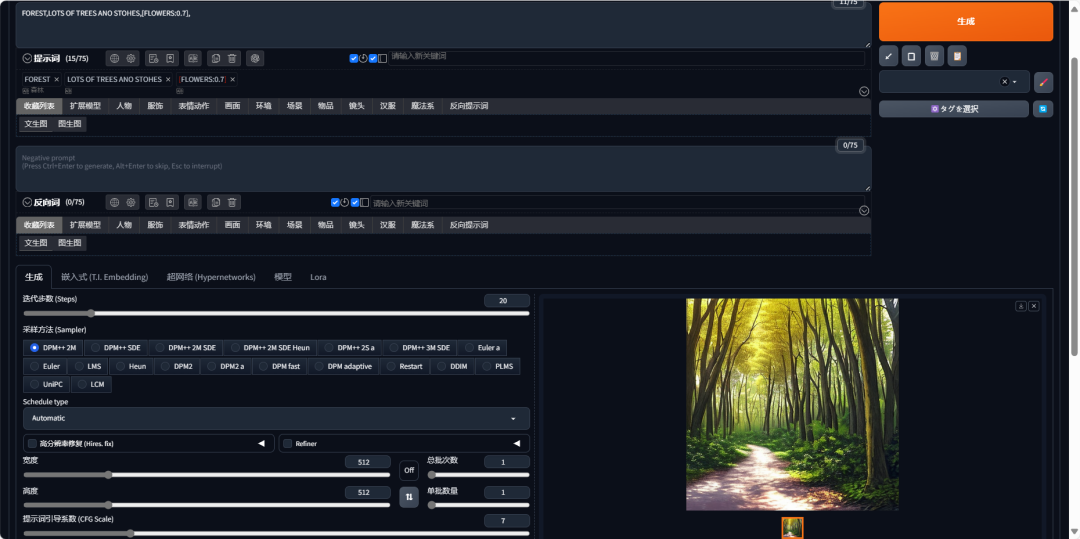The width and height of the screenshot is (1080, 539).
Task: Expand negative keywords with right-side circle chevron
Action: click(864, 211)
